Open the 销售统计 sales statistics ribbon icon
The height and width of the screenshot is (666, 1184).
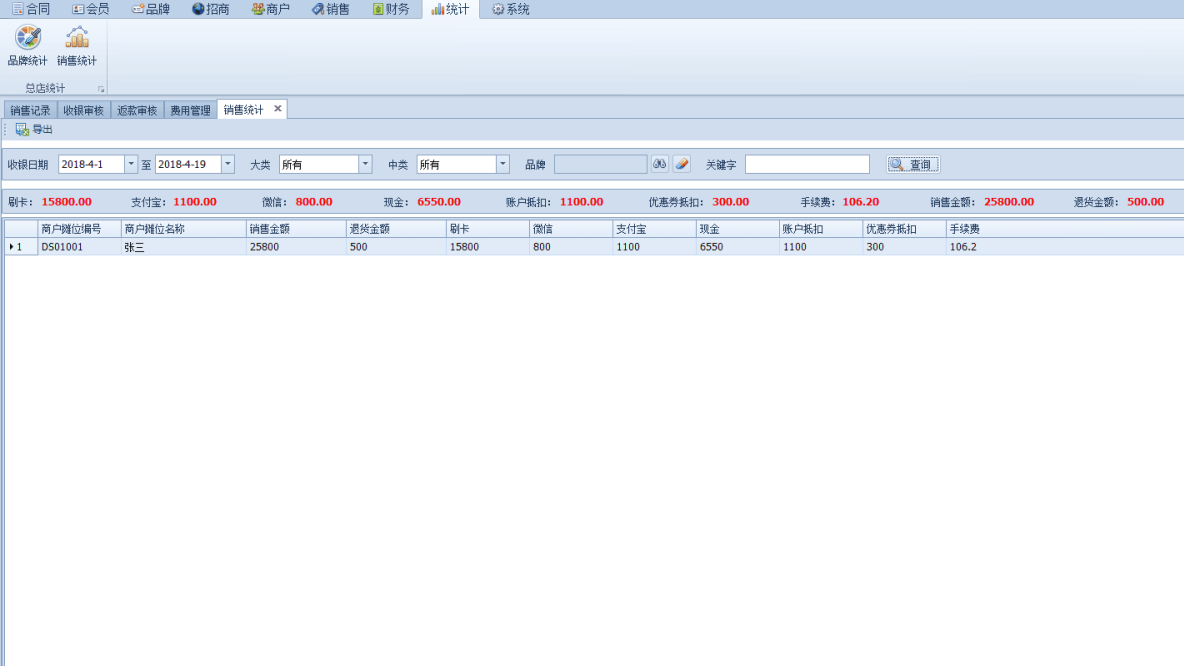(x=77, y=39)
